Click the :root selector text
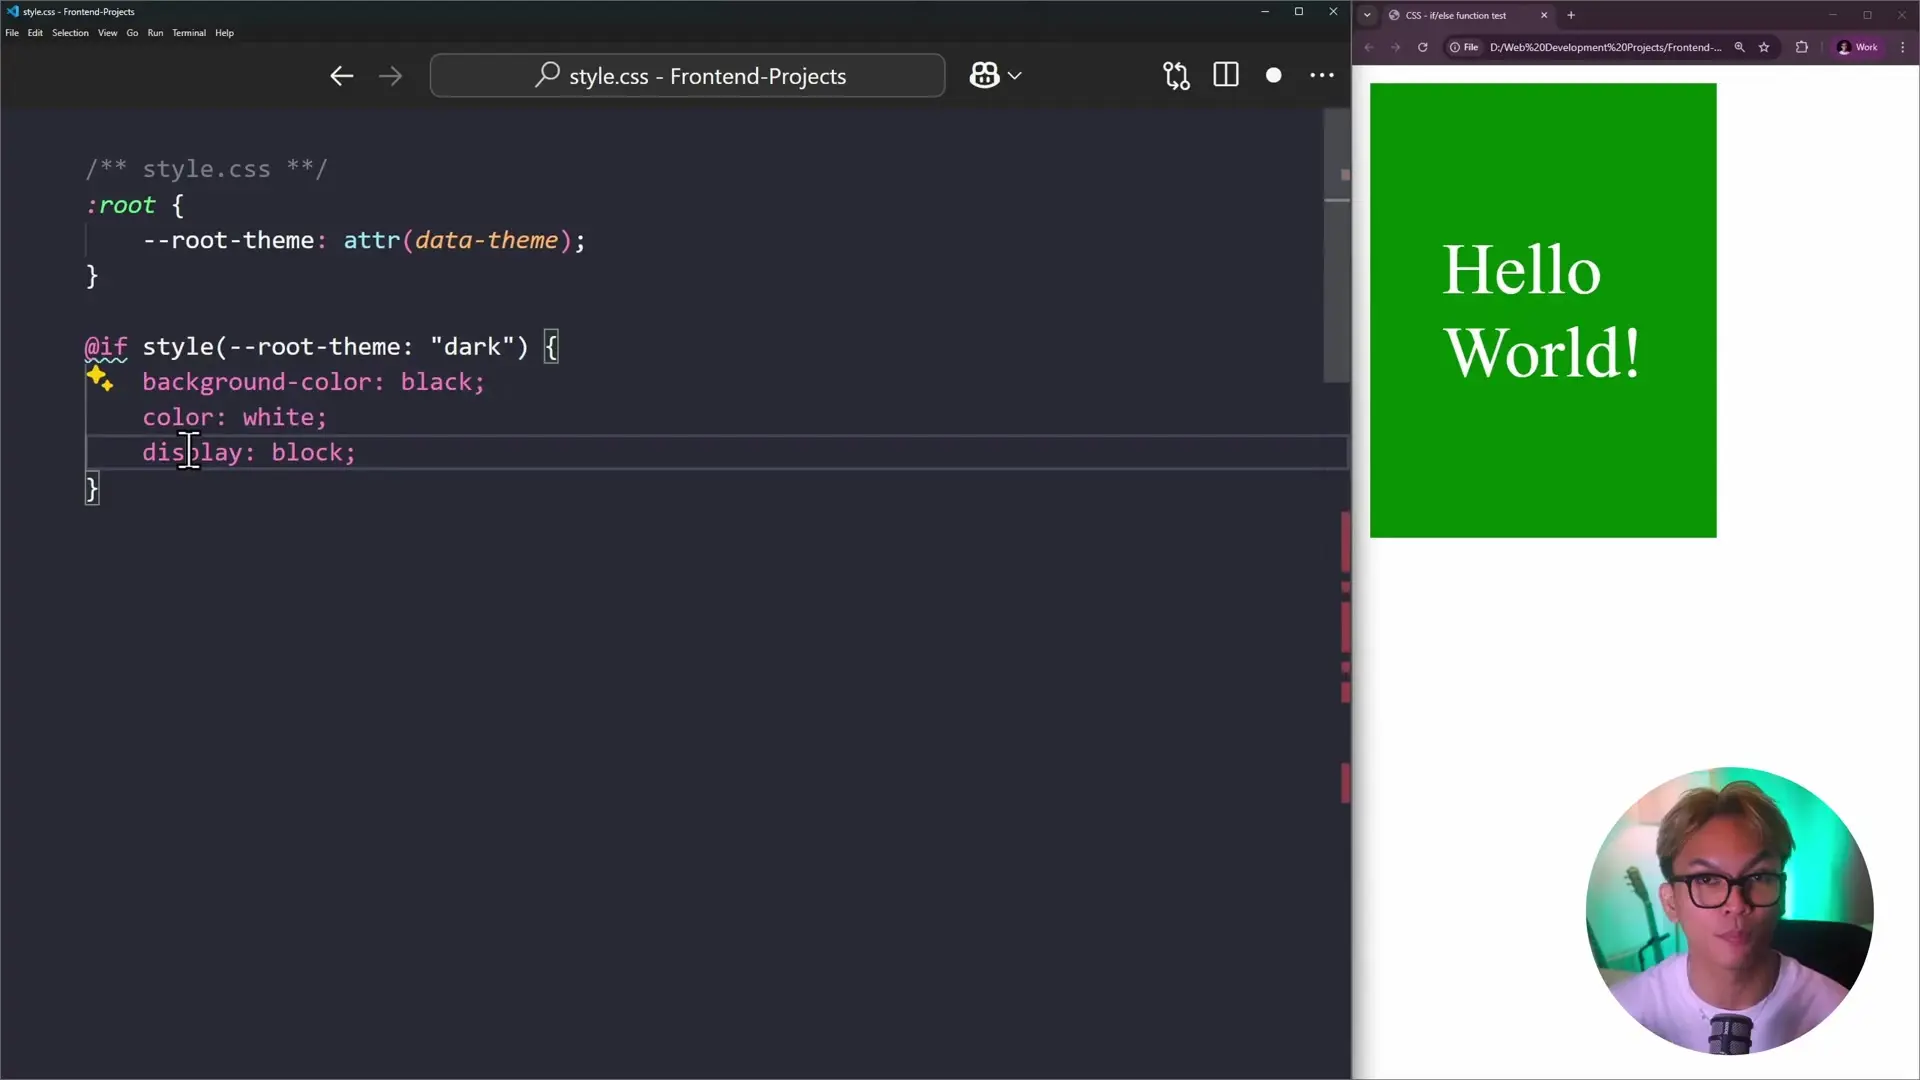 coord(121,205)
